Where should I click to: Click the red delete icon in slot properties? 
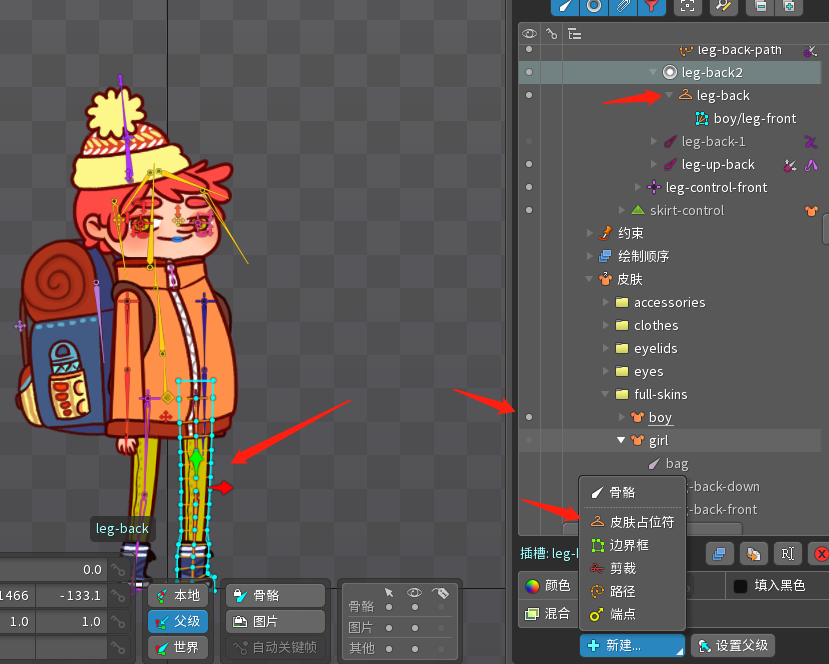[x=821, y=553]
